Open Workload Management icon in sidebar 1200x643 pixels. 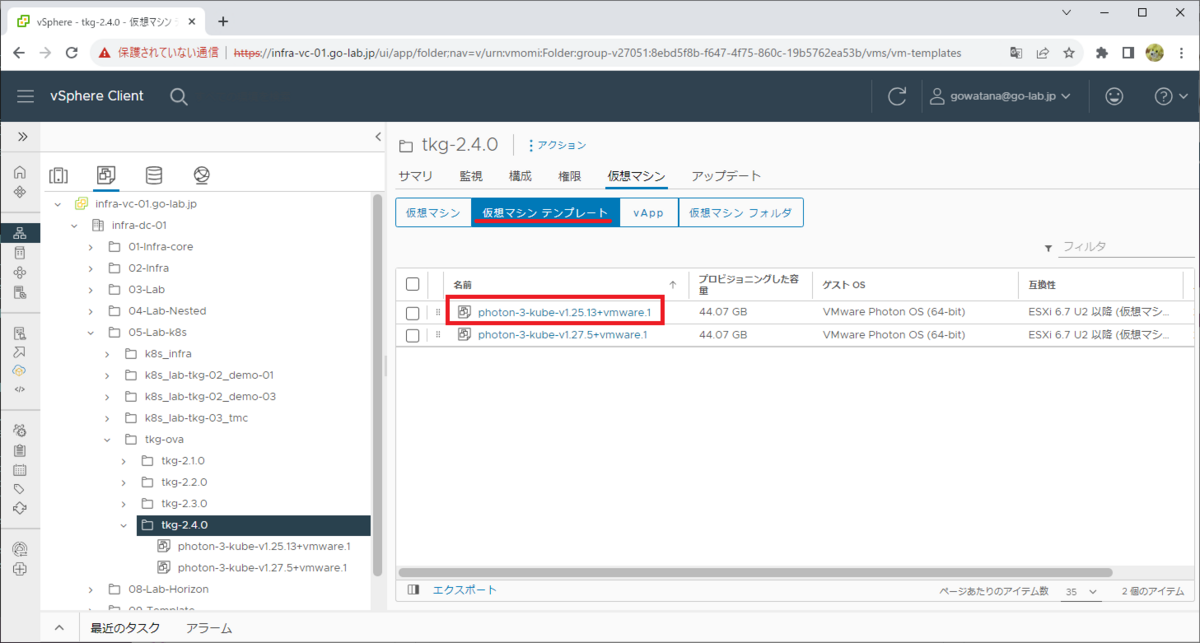click(x=20, y=272)
